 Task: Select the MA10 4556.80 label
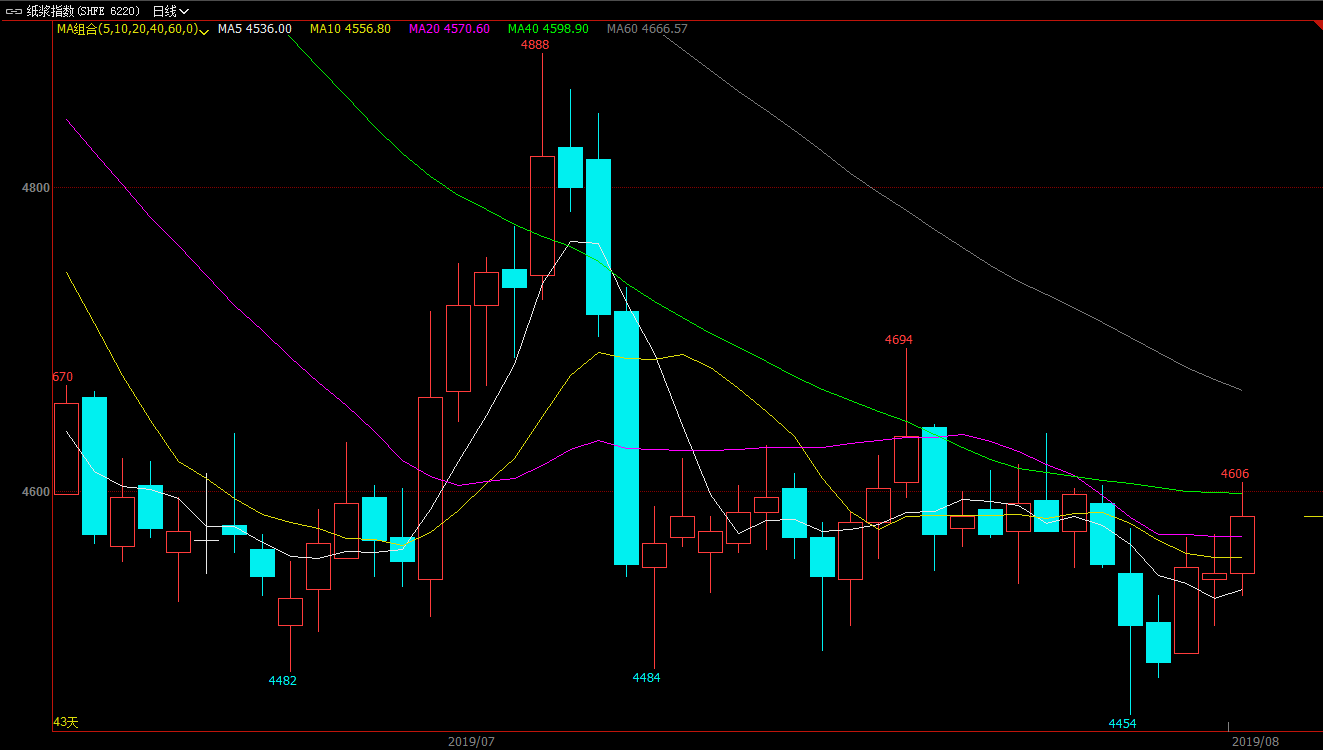coord(350,29)
